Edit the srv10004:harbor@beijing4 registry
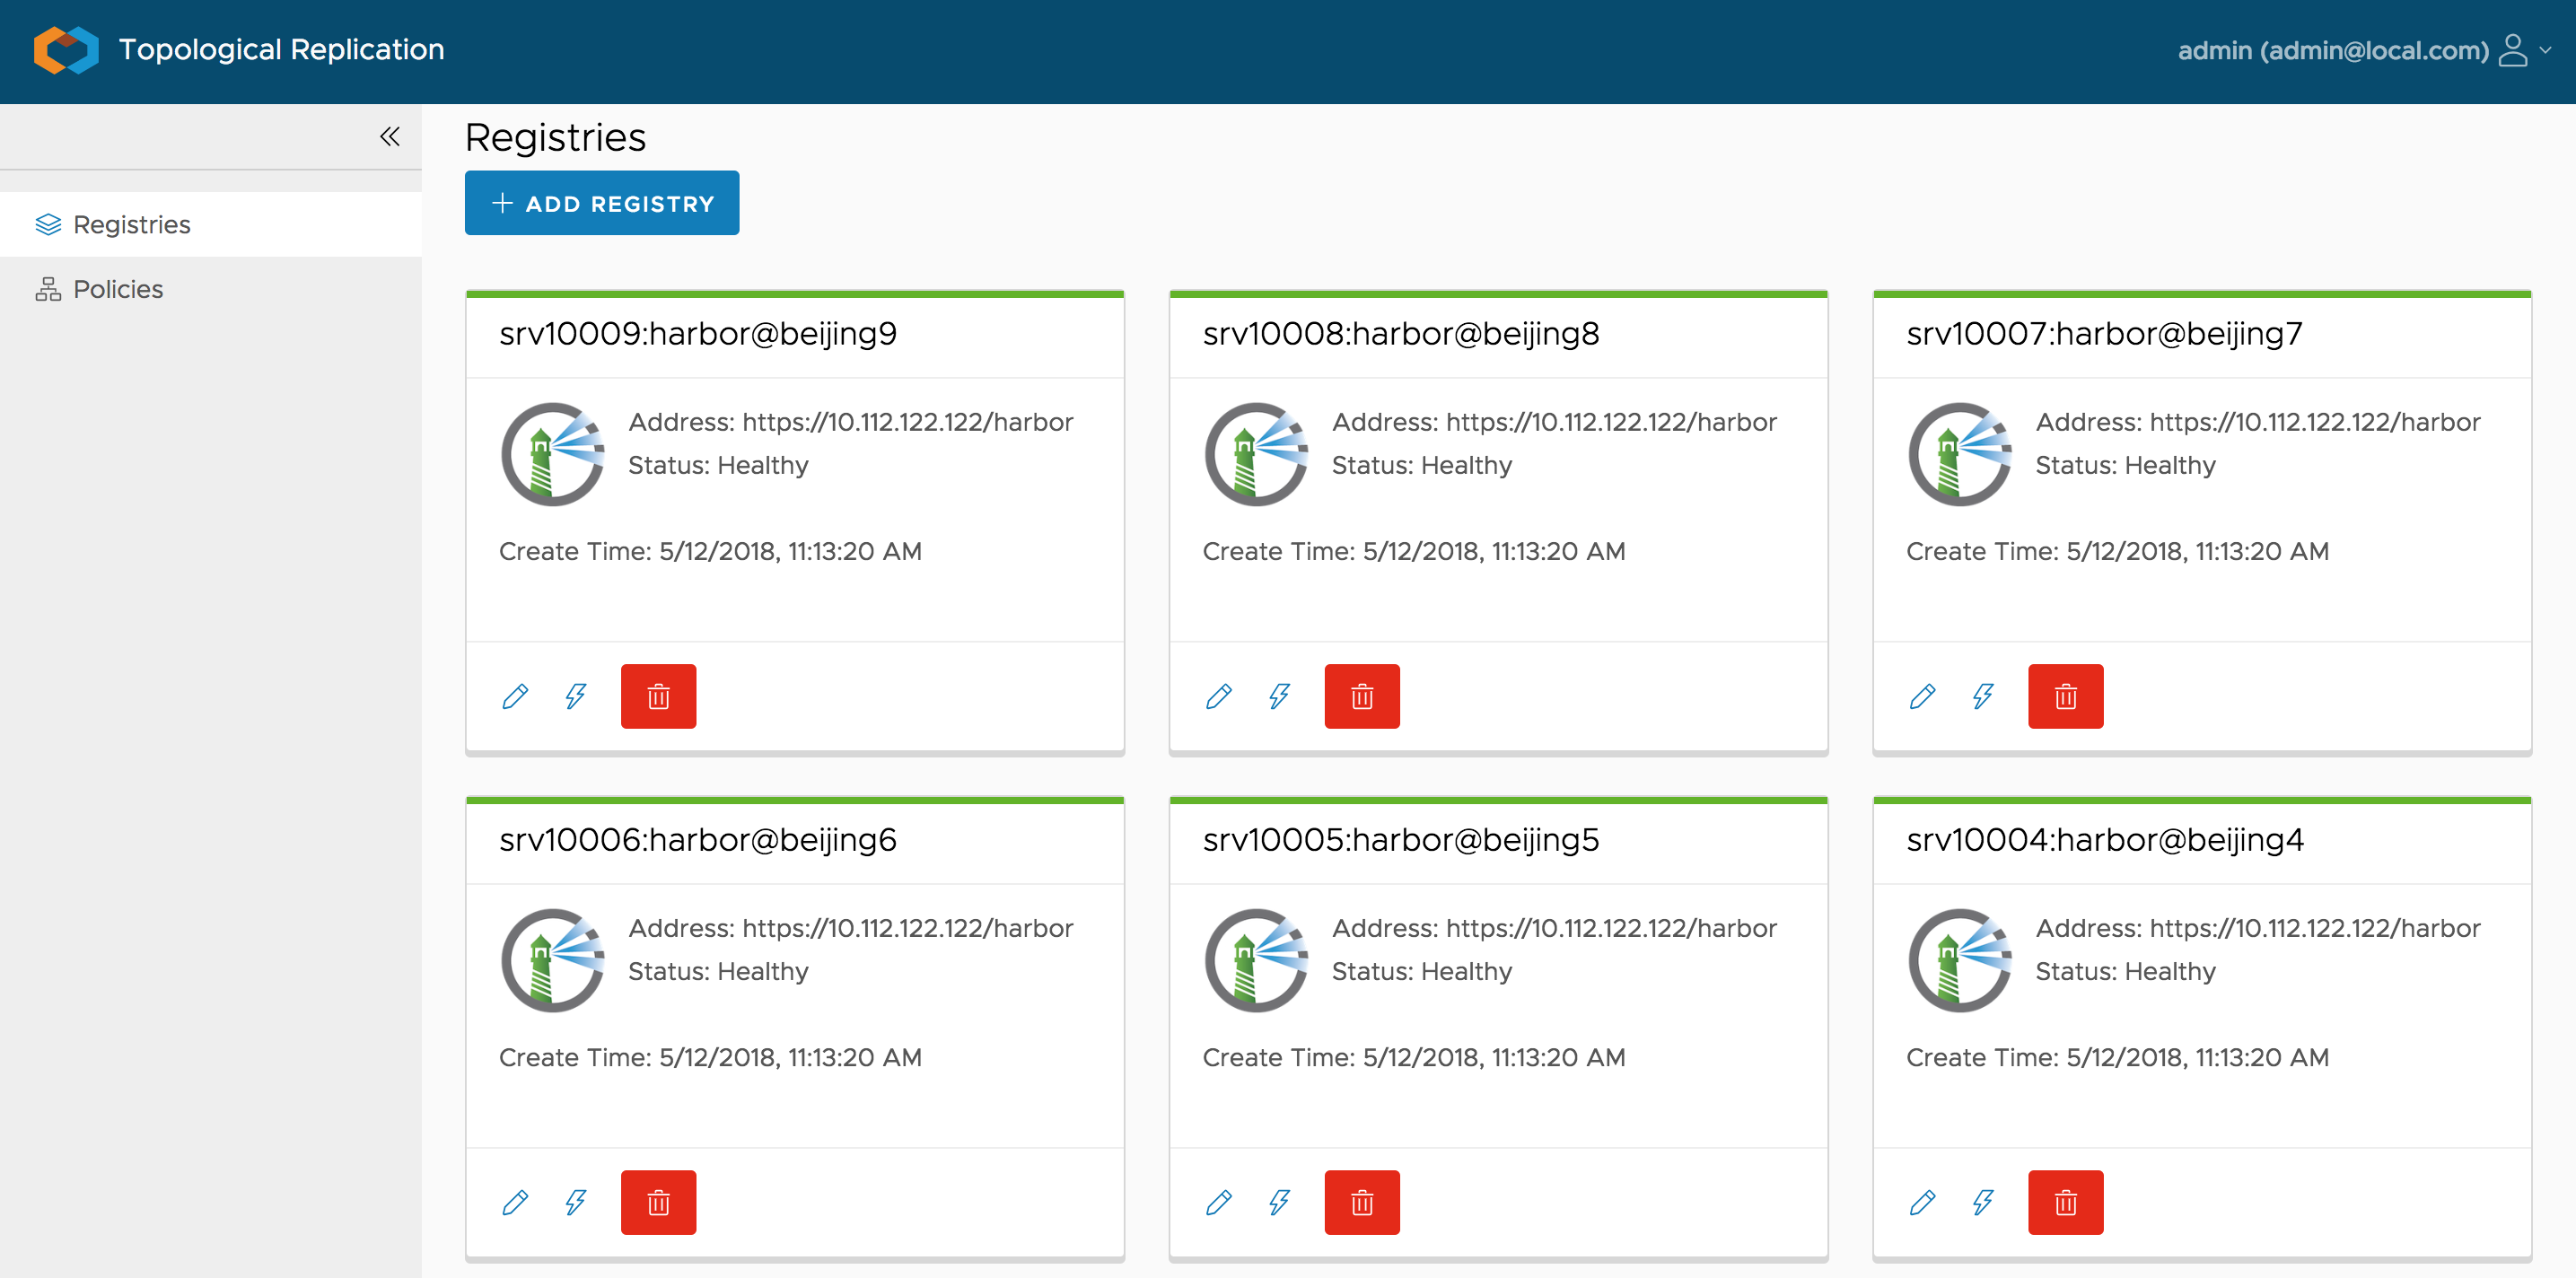Screen dimensions: 2576x1278 tap(1922, 1202)
